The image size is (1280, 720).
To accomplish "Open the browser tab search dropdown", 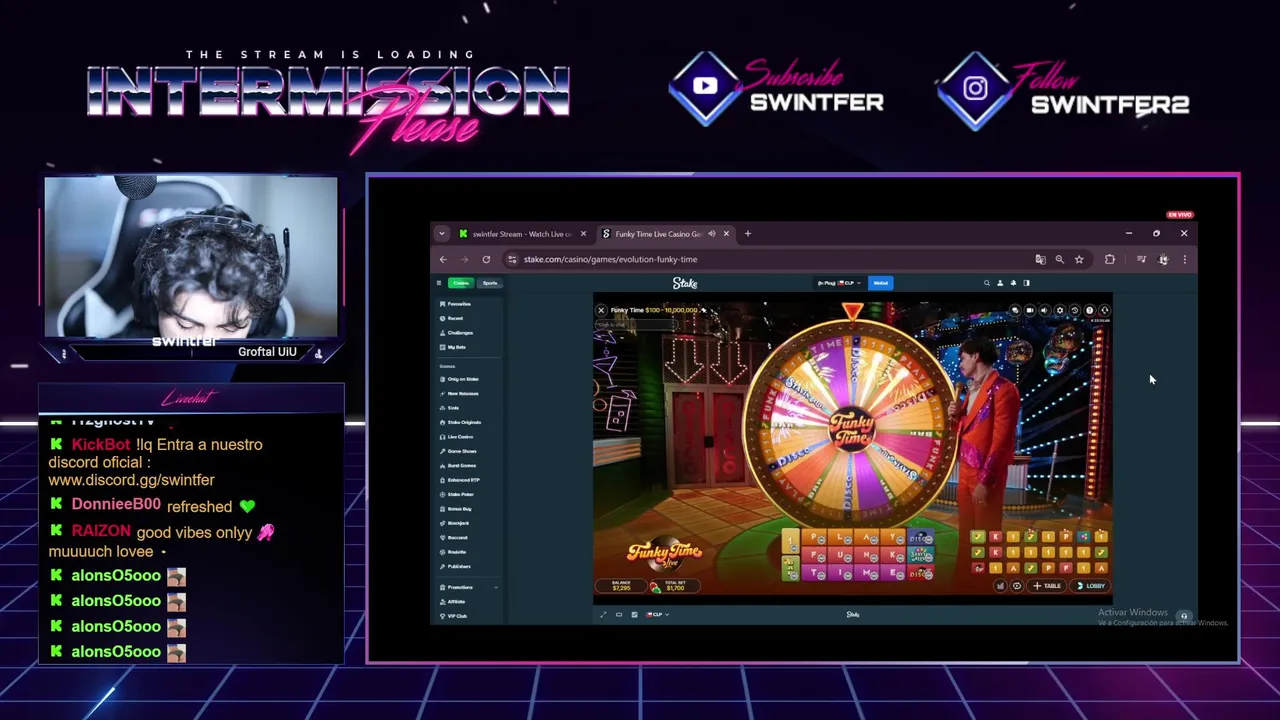I will tap(441, 234).
